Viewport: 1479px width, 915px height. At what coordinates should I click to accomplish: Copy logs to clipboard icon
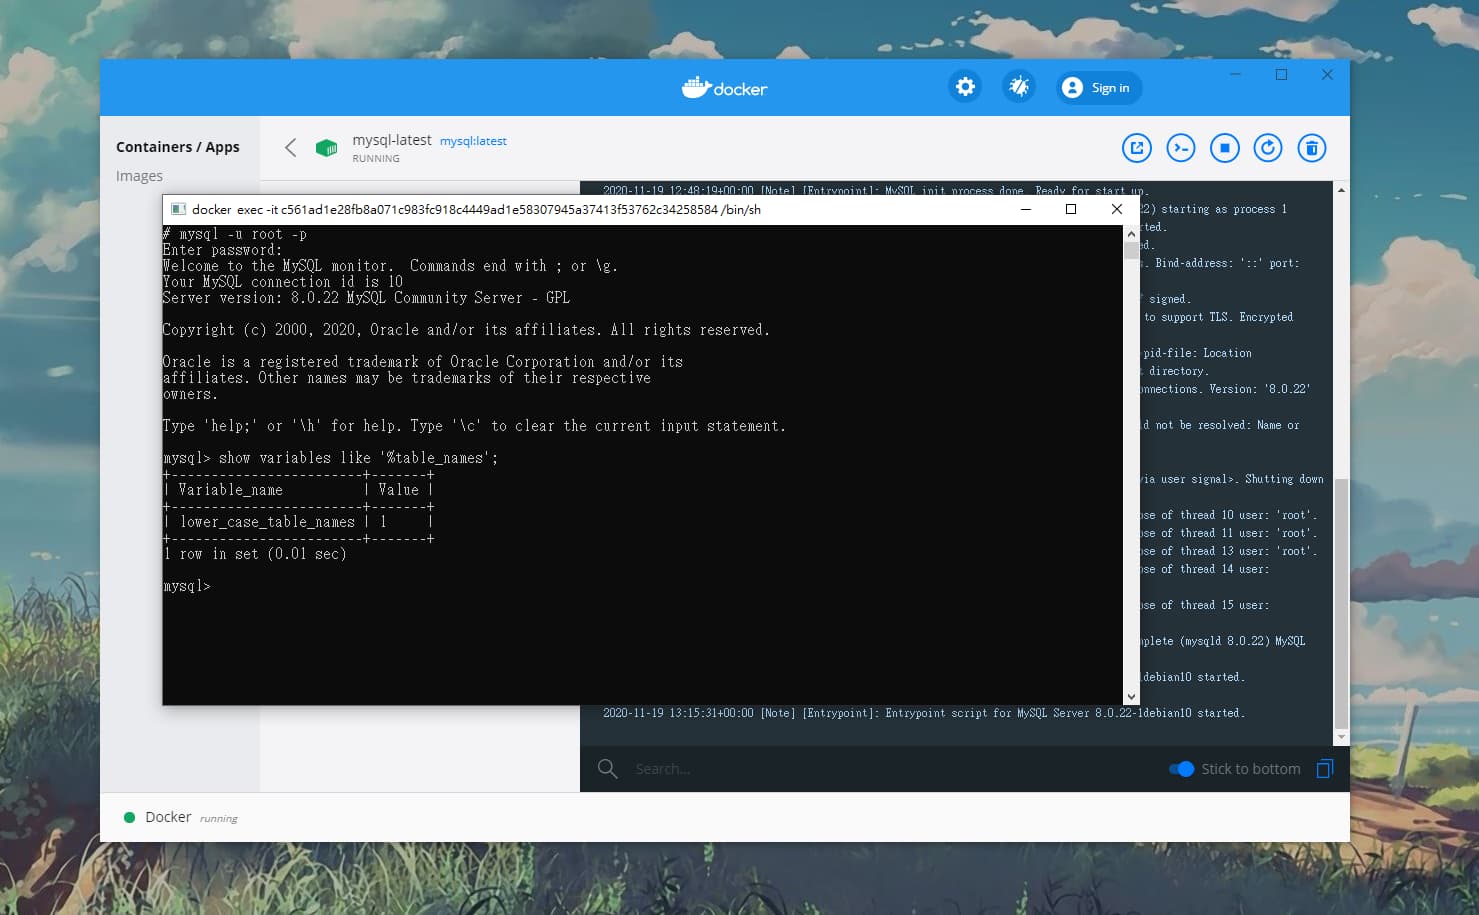click(x=1325, y=769)
